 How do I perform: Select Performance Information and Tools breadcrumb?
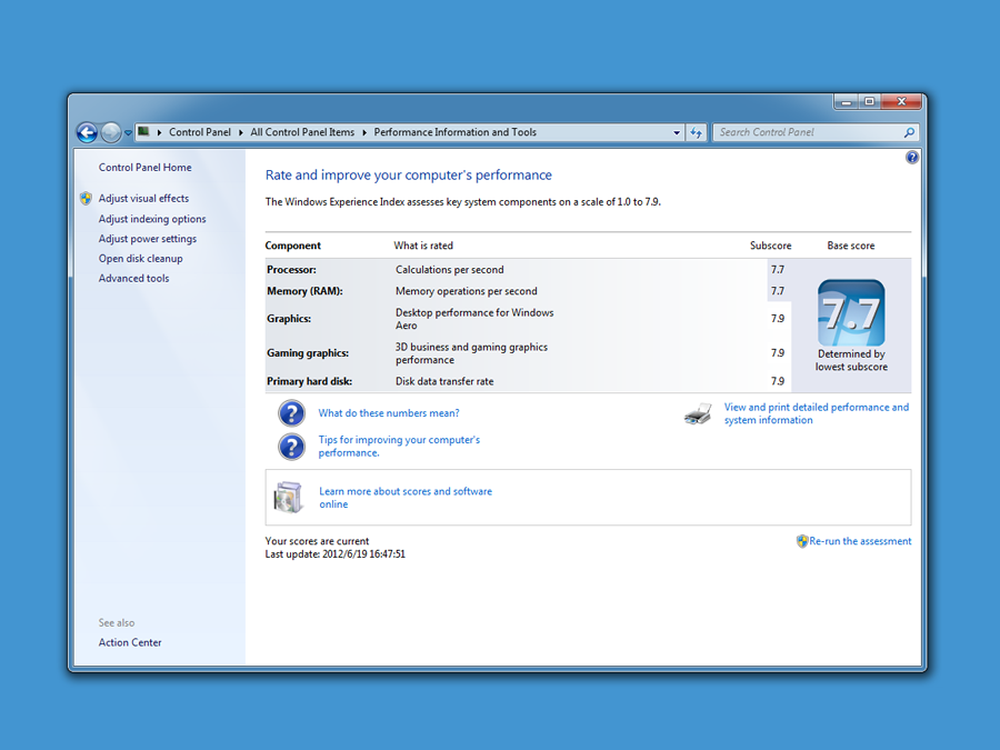click(455, 132)
